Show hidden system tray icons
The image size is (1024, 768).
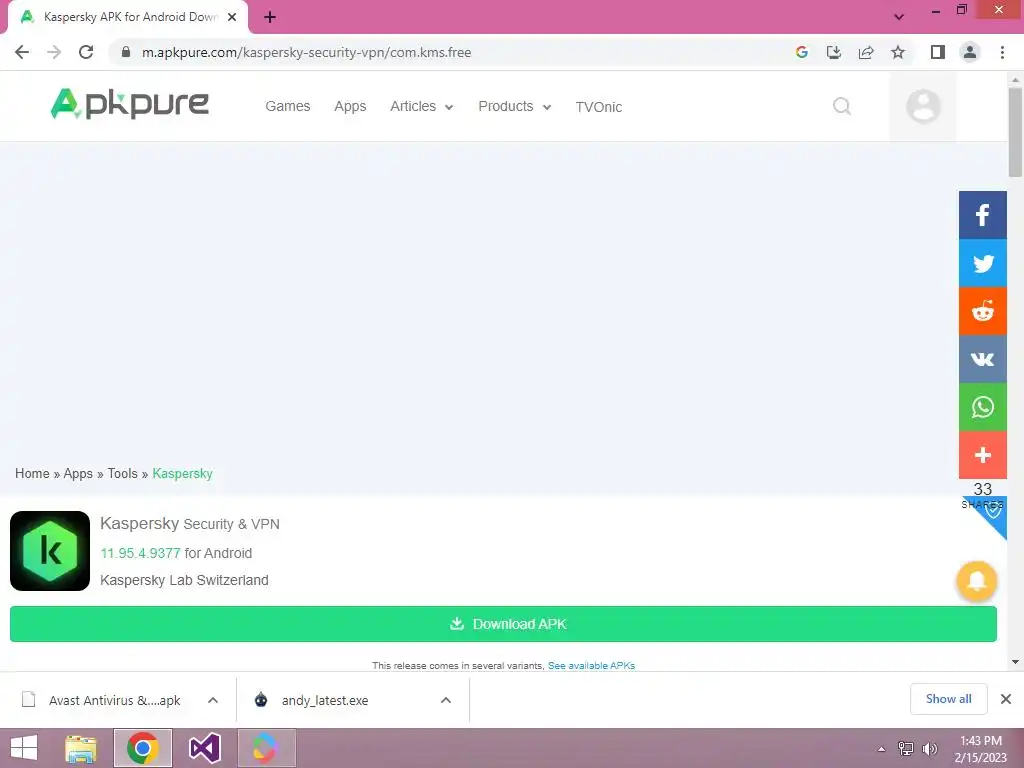881,748
